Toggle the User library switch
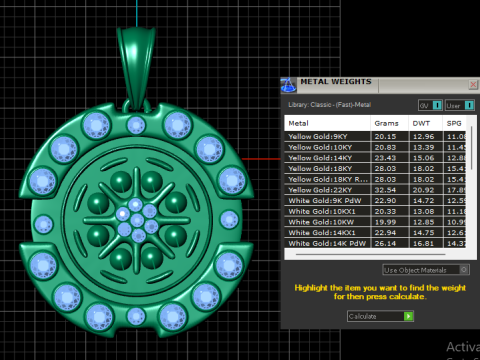This screenshot has width=480, height=360. 459,105
